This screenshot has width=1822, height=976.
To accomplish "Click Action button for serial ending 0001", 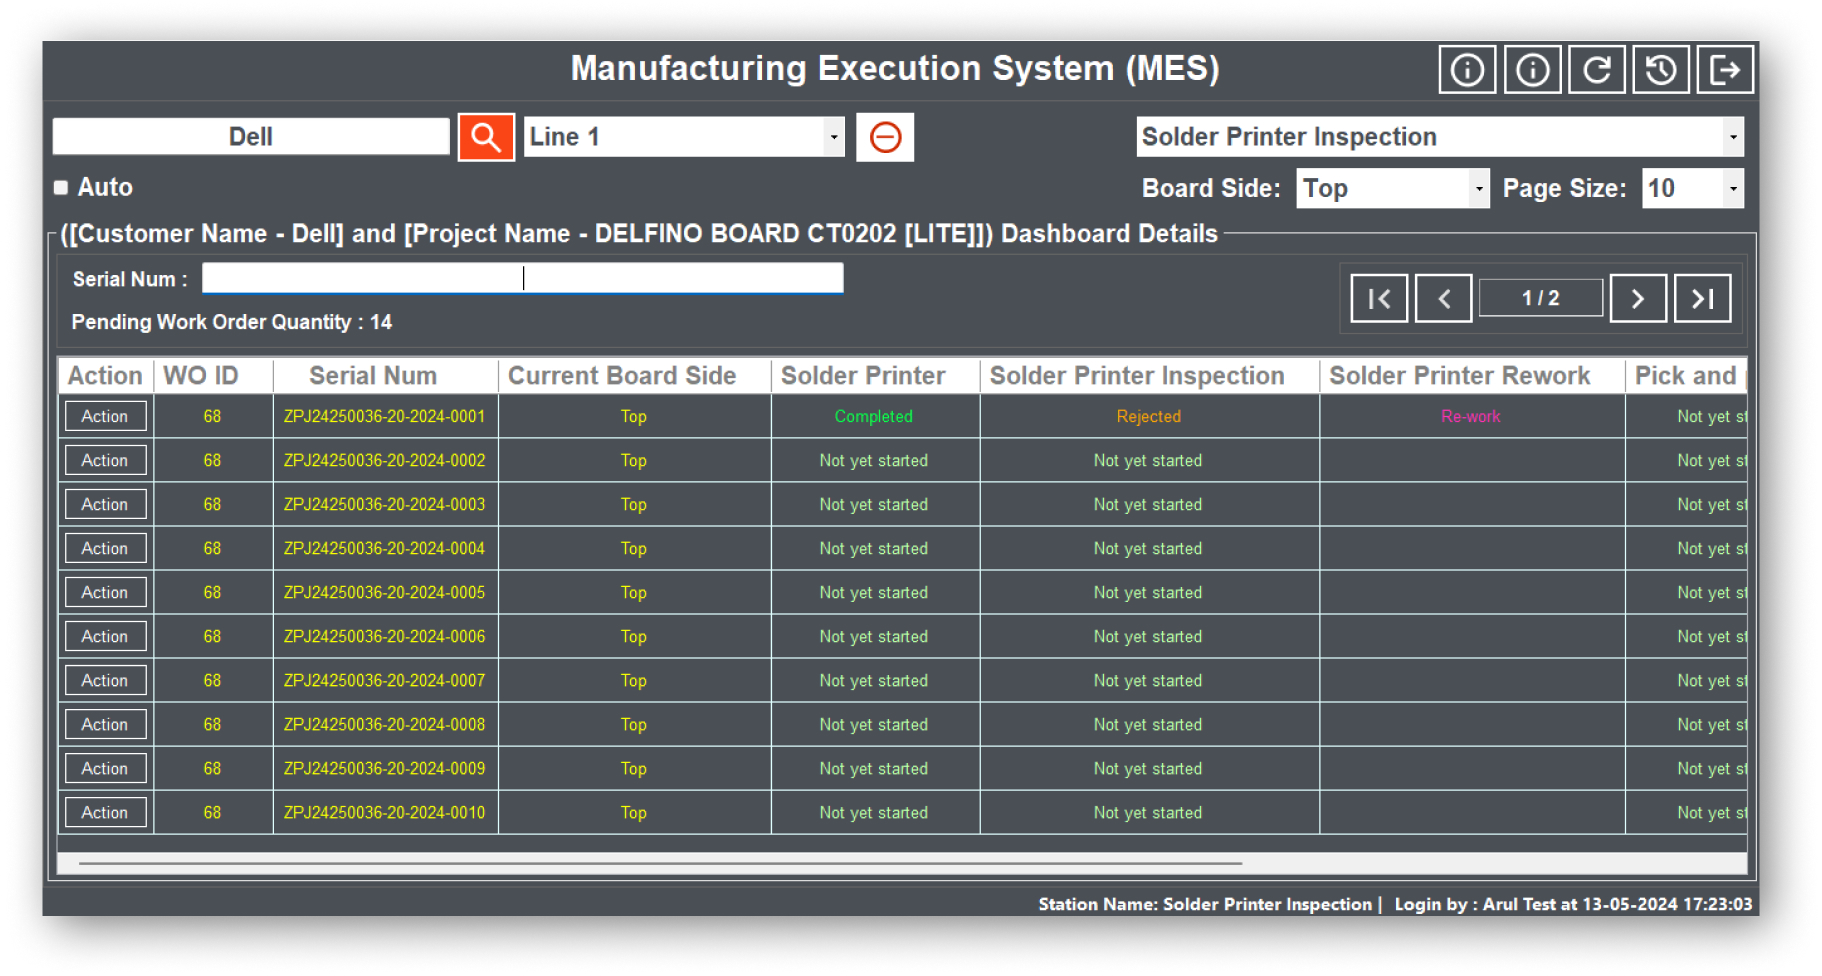I will tap(105, 416).
